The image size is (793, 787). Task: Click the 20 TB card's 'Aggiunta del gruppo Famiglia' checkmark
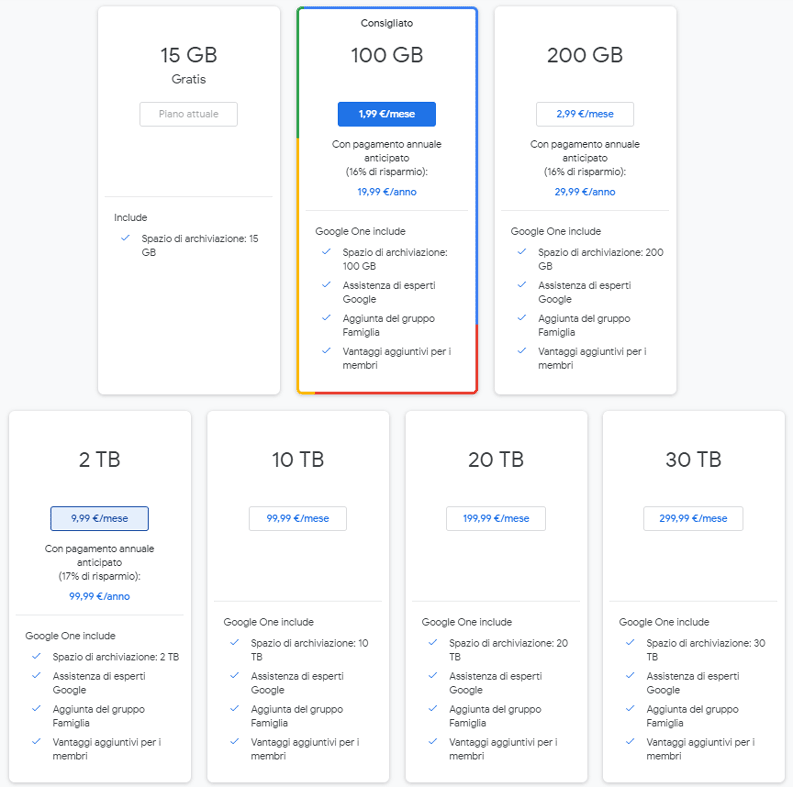[433, 709]
